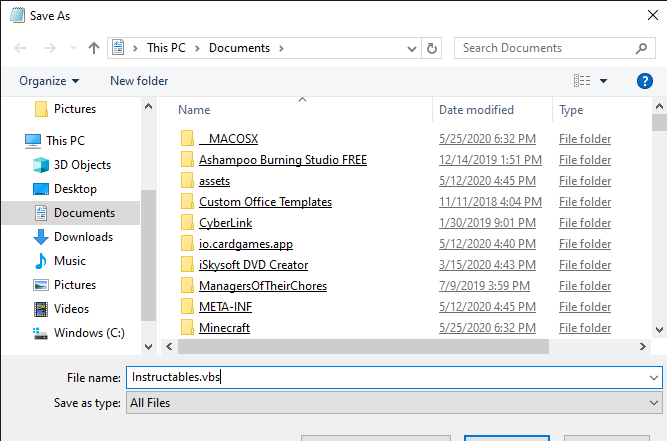Select the CyberLink folder
Viewport: 667px width, 441px height.
click(225, 223)
